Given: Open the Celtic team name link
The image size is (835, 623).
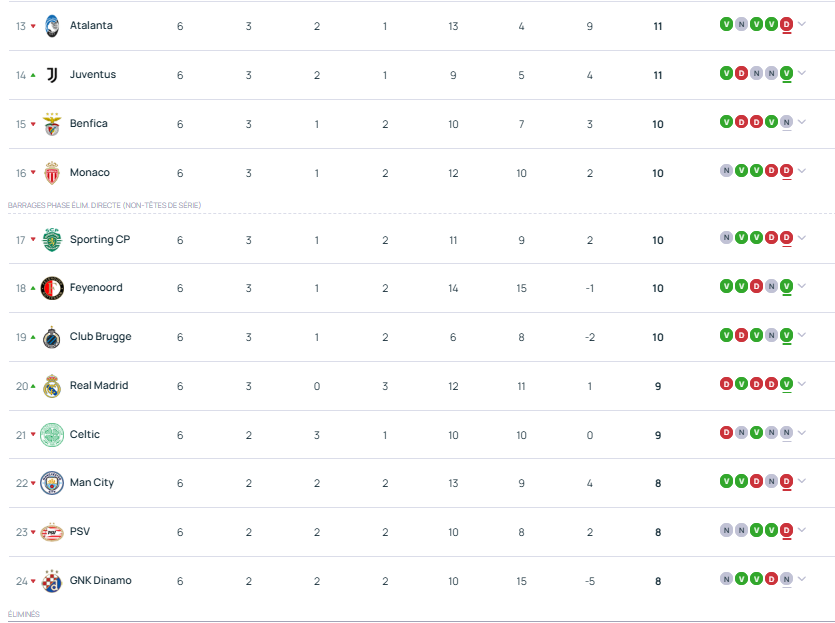Looking at the screenshot, I should [85, 435].
